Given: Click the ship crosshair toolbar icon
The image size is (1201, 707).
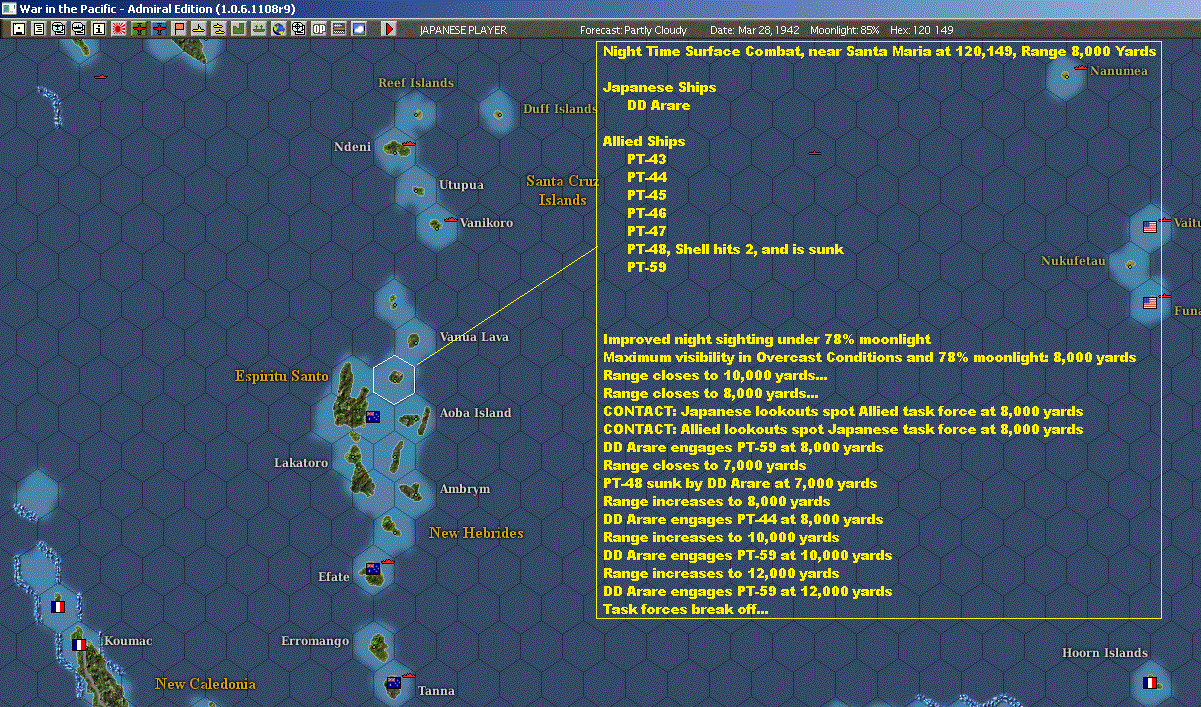Looking at the screenshot, I should tap(298, 30).
